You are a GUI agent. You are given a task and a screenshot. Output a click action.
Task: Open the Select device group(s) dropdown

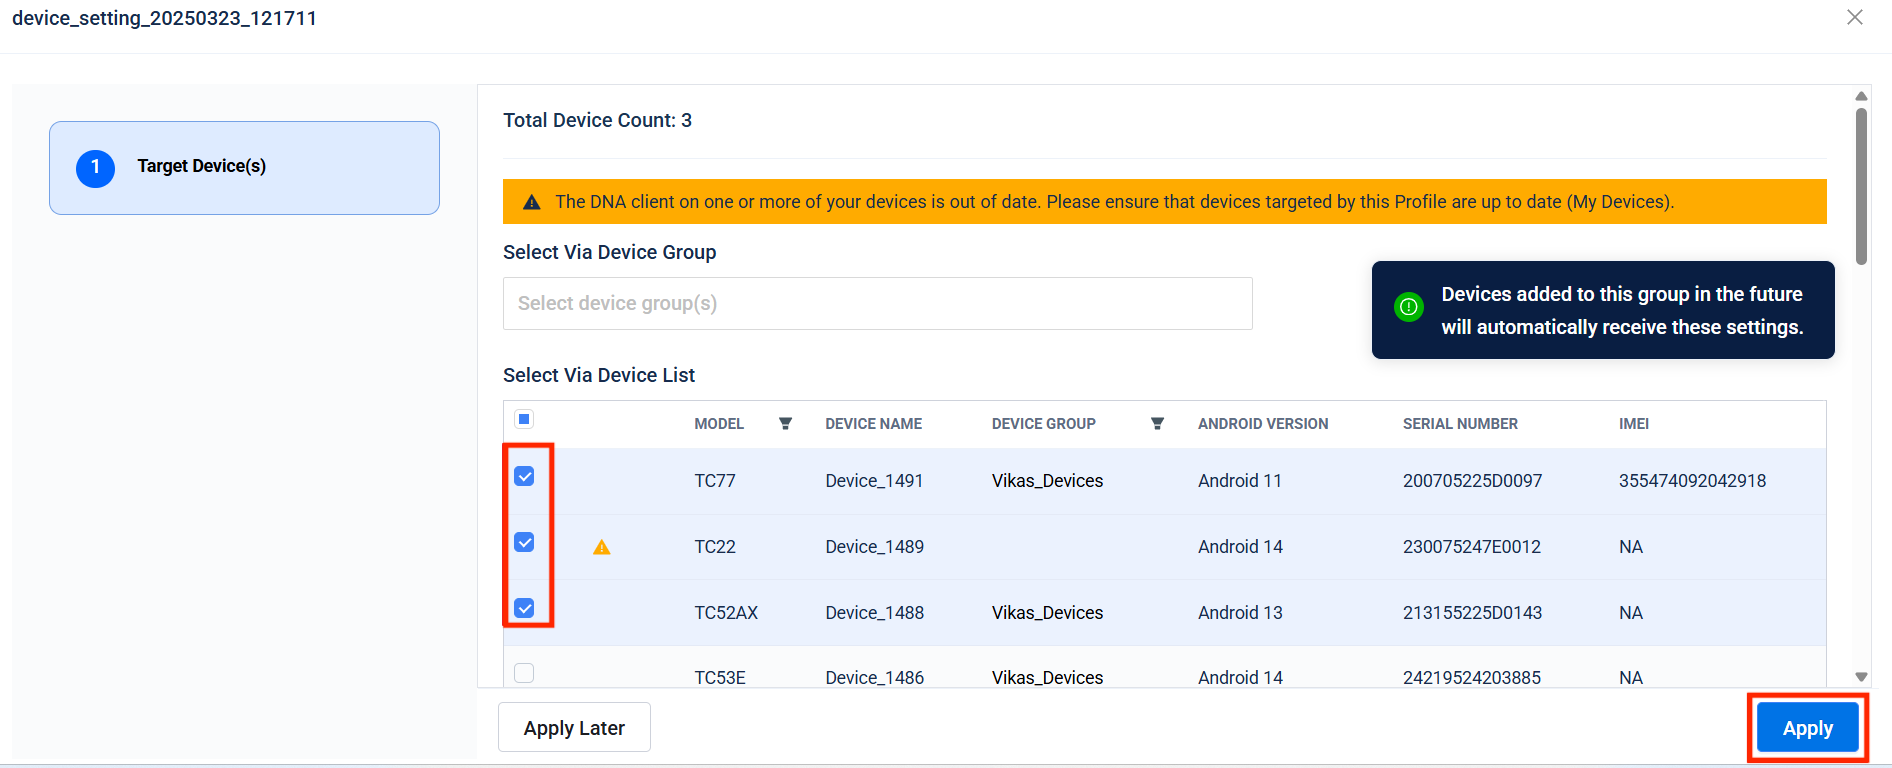(877, 303)
